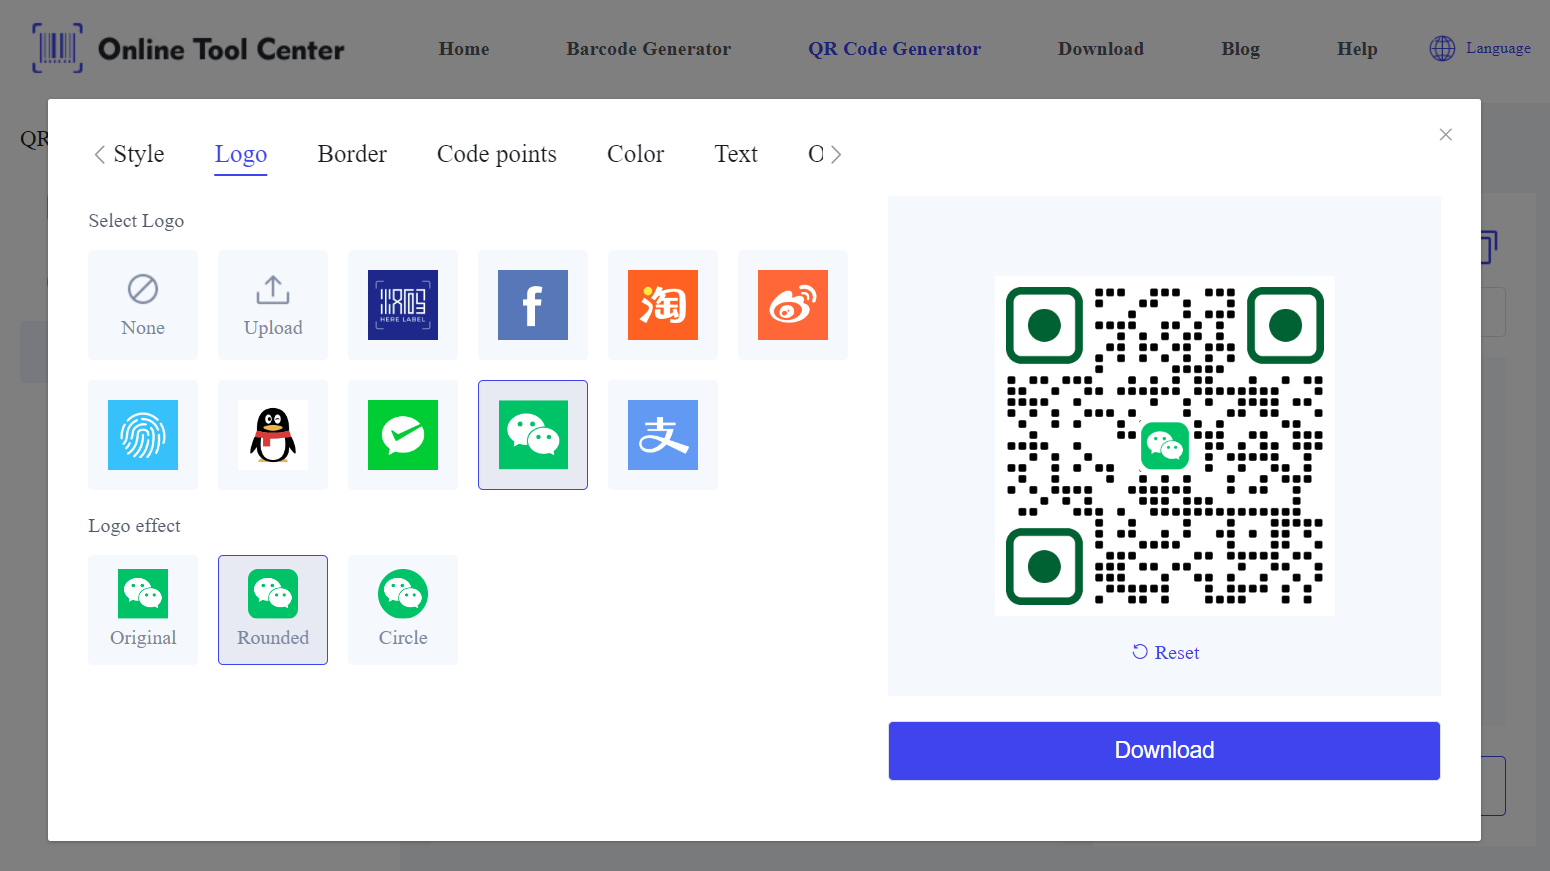Select the Taobao logo
Screen dimensions: 1550x871
[663, 305]
